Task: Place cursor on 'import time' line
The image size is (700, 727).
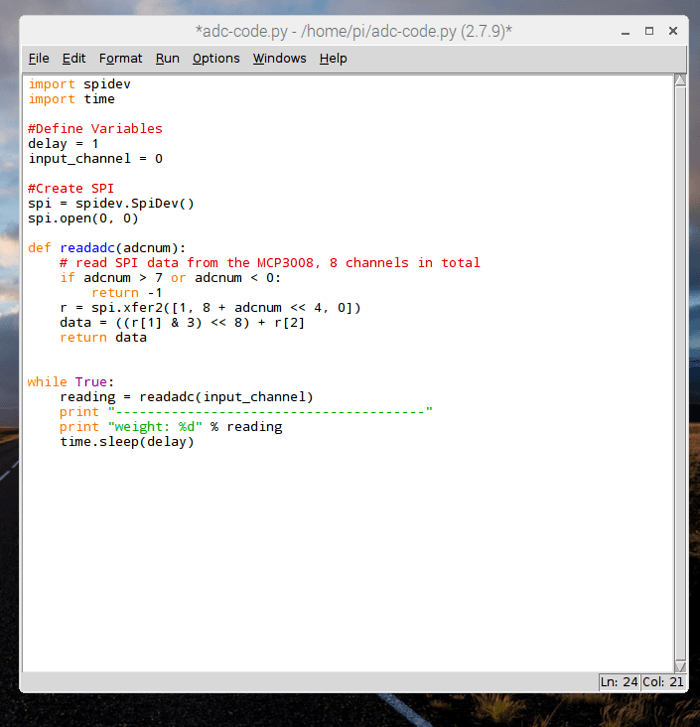Action: click(x=71, y=99)
